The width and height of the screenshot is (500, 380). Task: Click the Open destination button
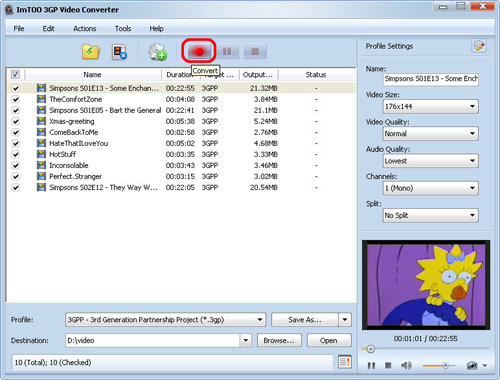click(329, 340)
